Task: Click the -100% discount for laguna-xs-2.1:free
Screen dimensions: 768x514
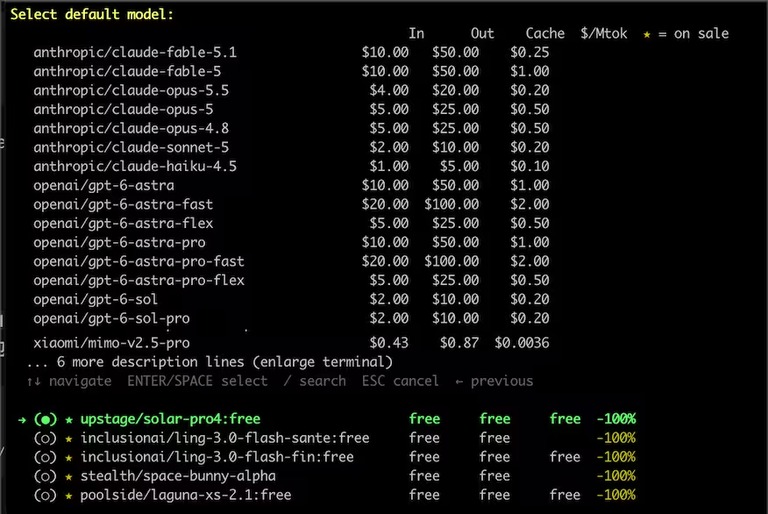Action: point(616,495)
